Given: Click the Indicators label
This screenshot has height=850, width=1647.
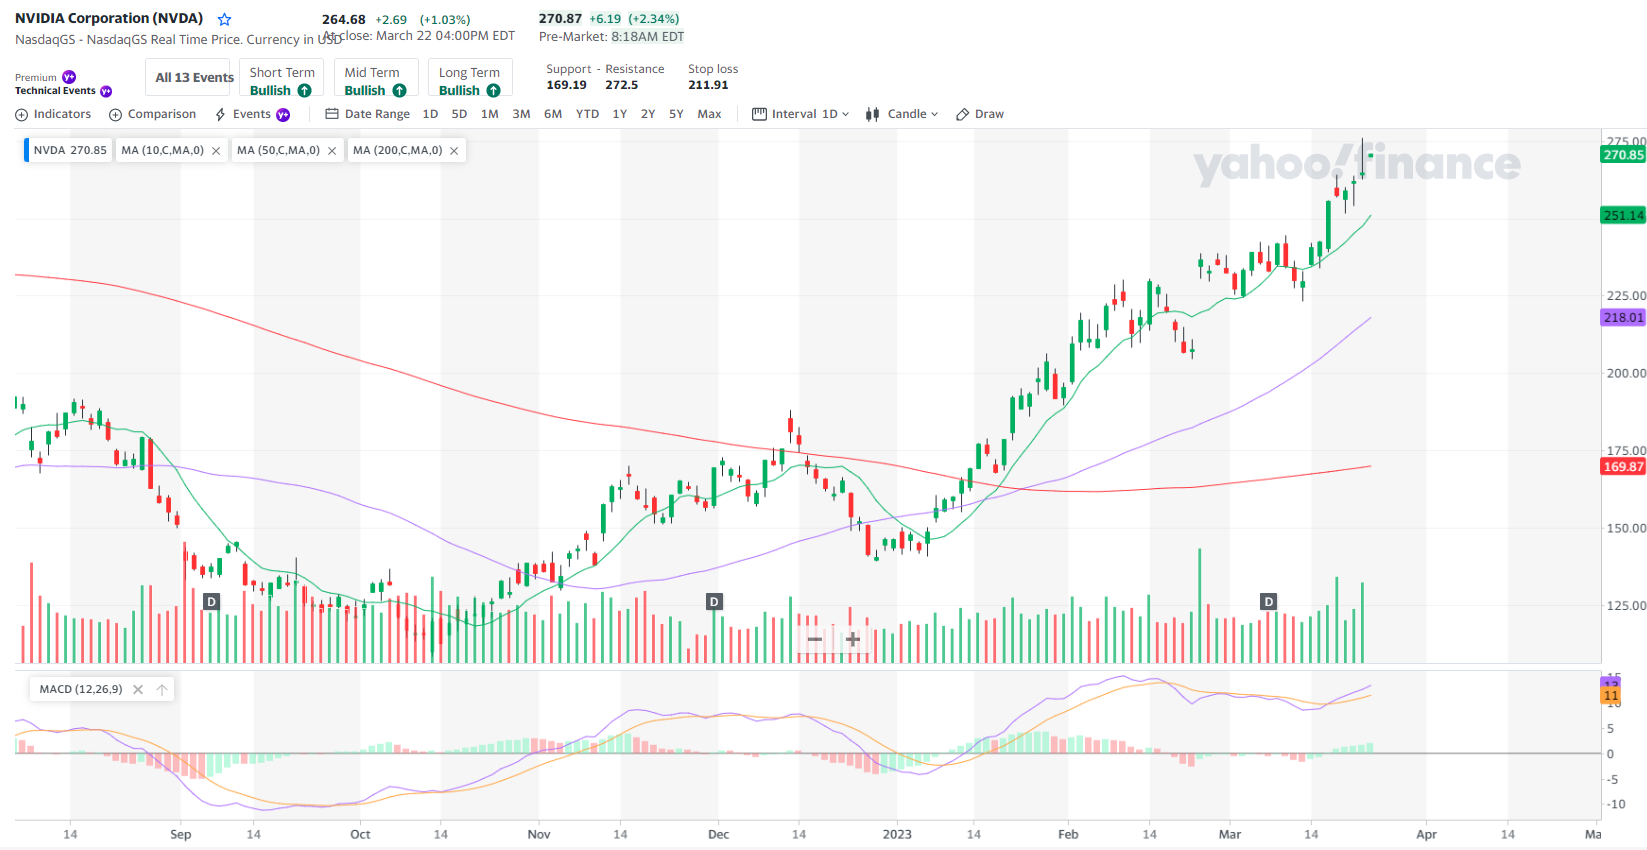Looking at the screenshot, I should point(62,114).
